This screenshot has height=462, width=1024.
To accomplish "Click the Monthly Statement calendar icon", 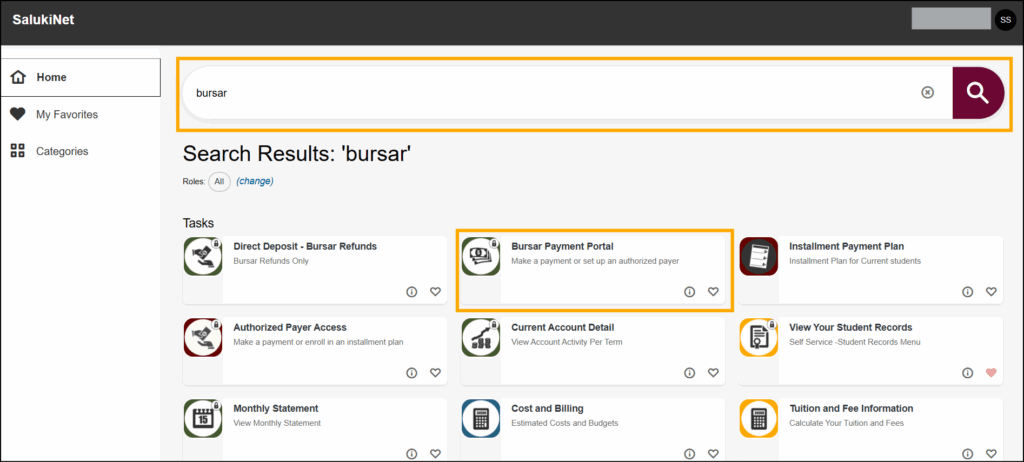I will pos(203,418).
